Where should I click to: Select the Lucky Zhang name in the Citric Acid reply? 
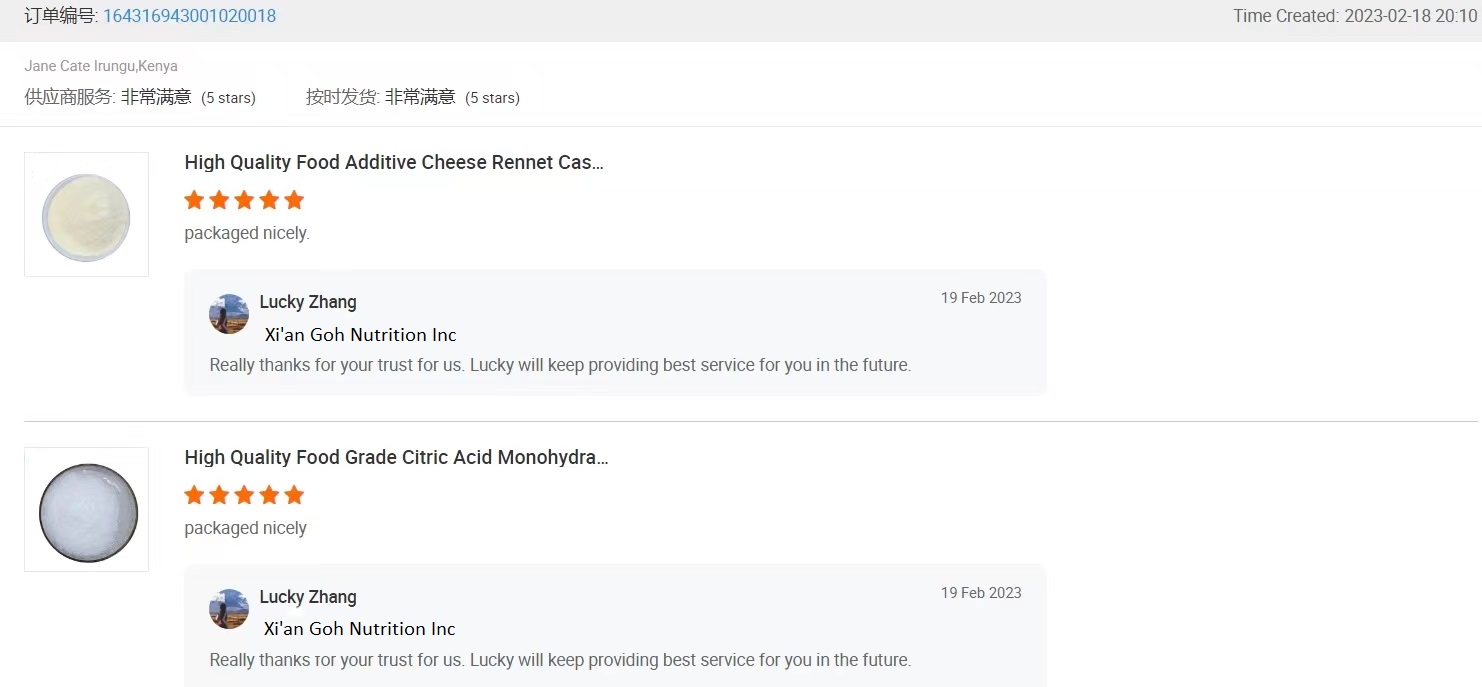(308, 597)
